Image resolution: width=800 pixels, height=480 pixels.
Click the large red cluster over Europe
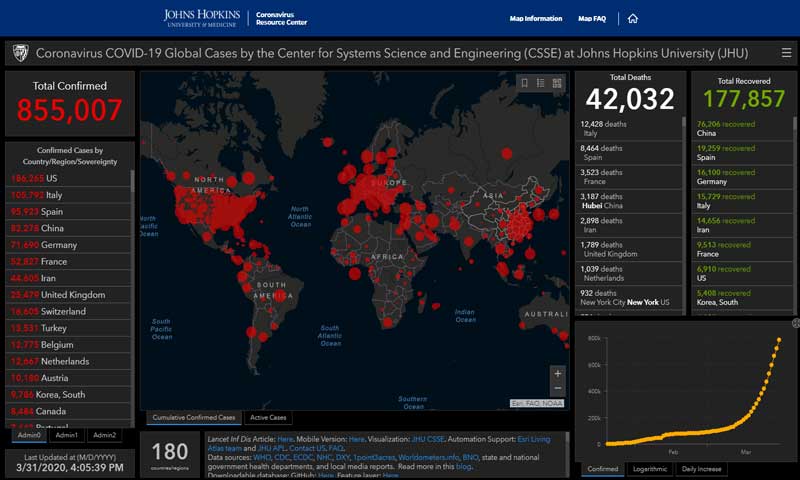375,192
